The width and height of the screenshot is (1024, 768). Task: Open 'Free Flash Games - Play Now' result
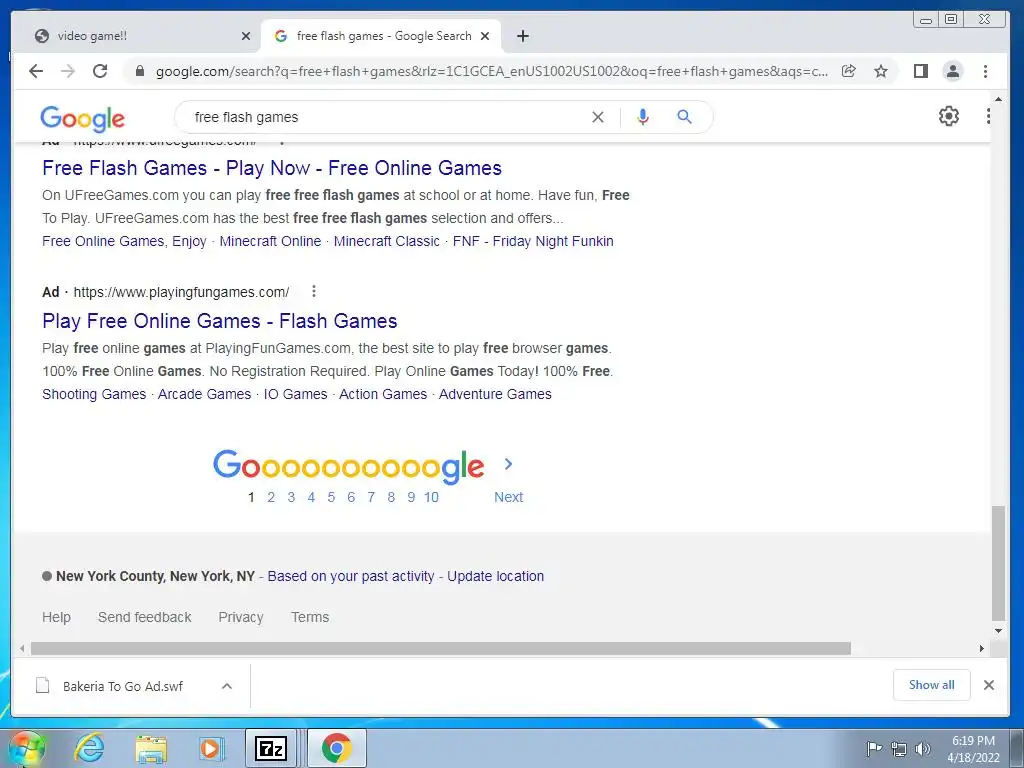tap(272, 168)
